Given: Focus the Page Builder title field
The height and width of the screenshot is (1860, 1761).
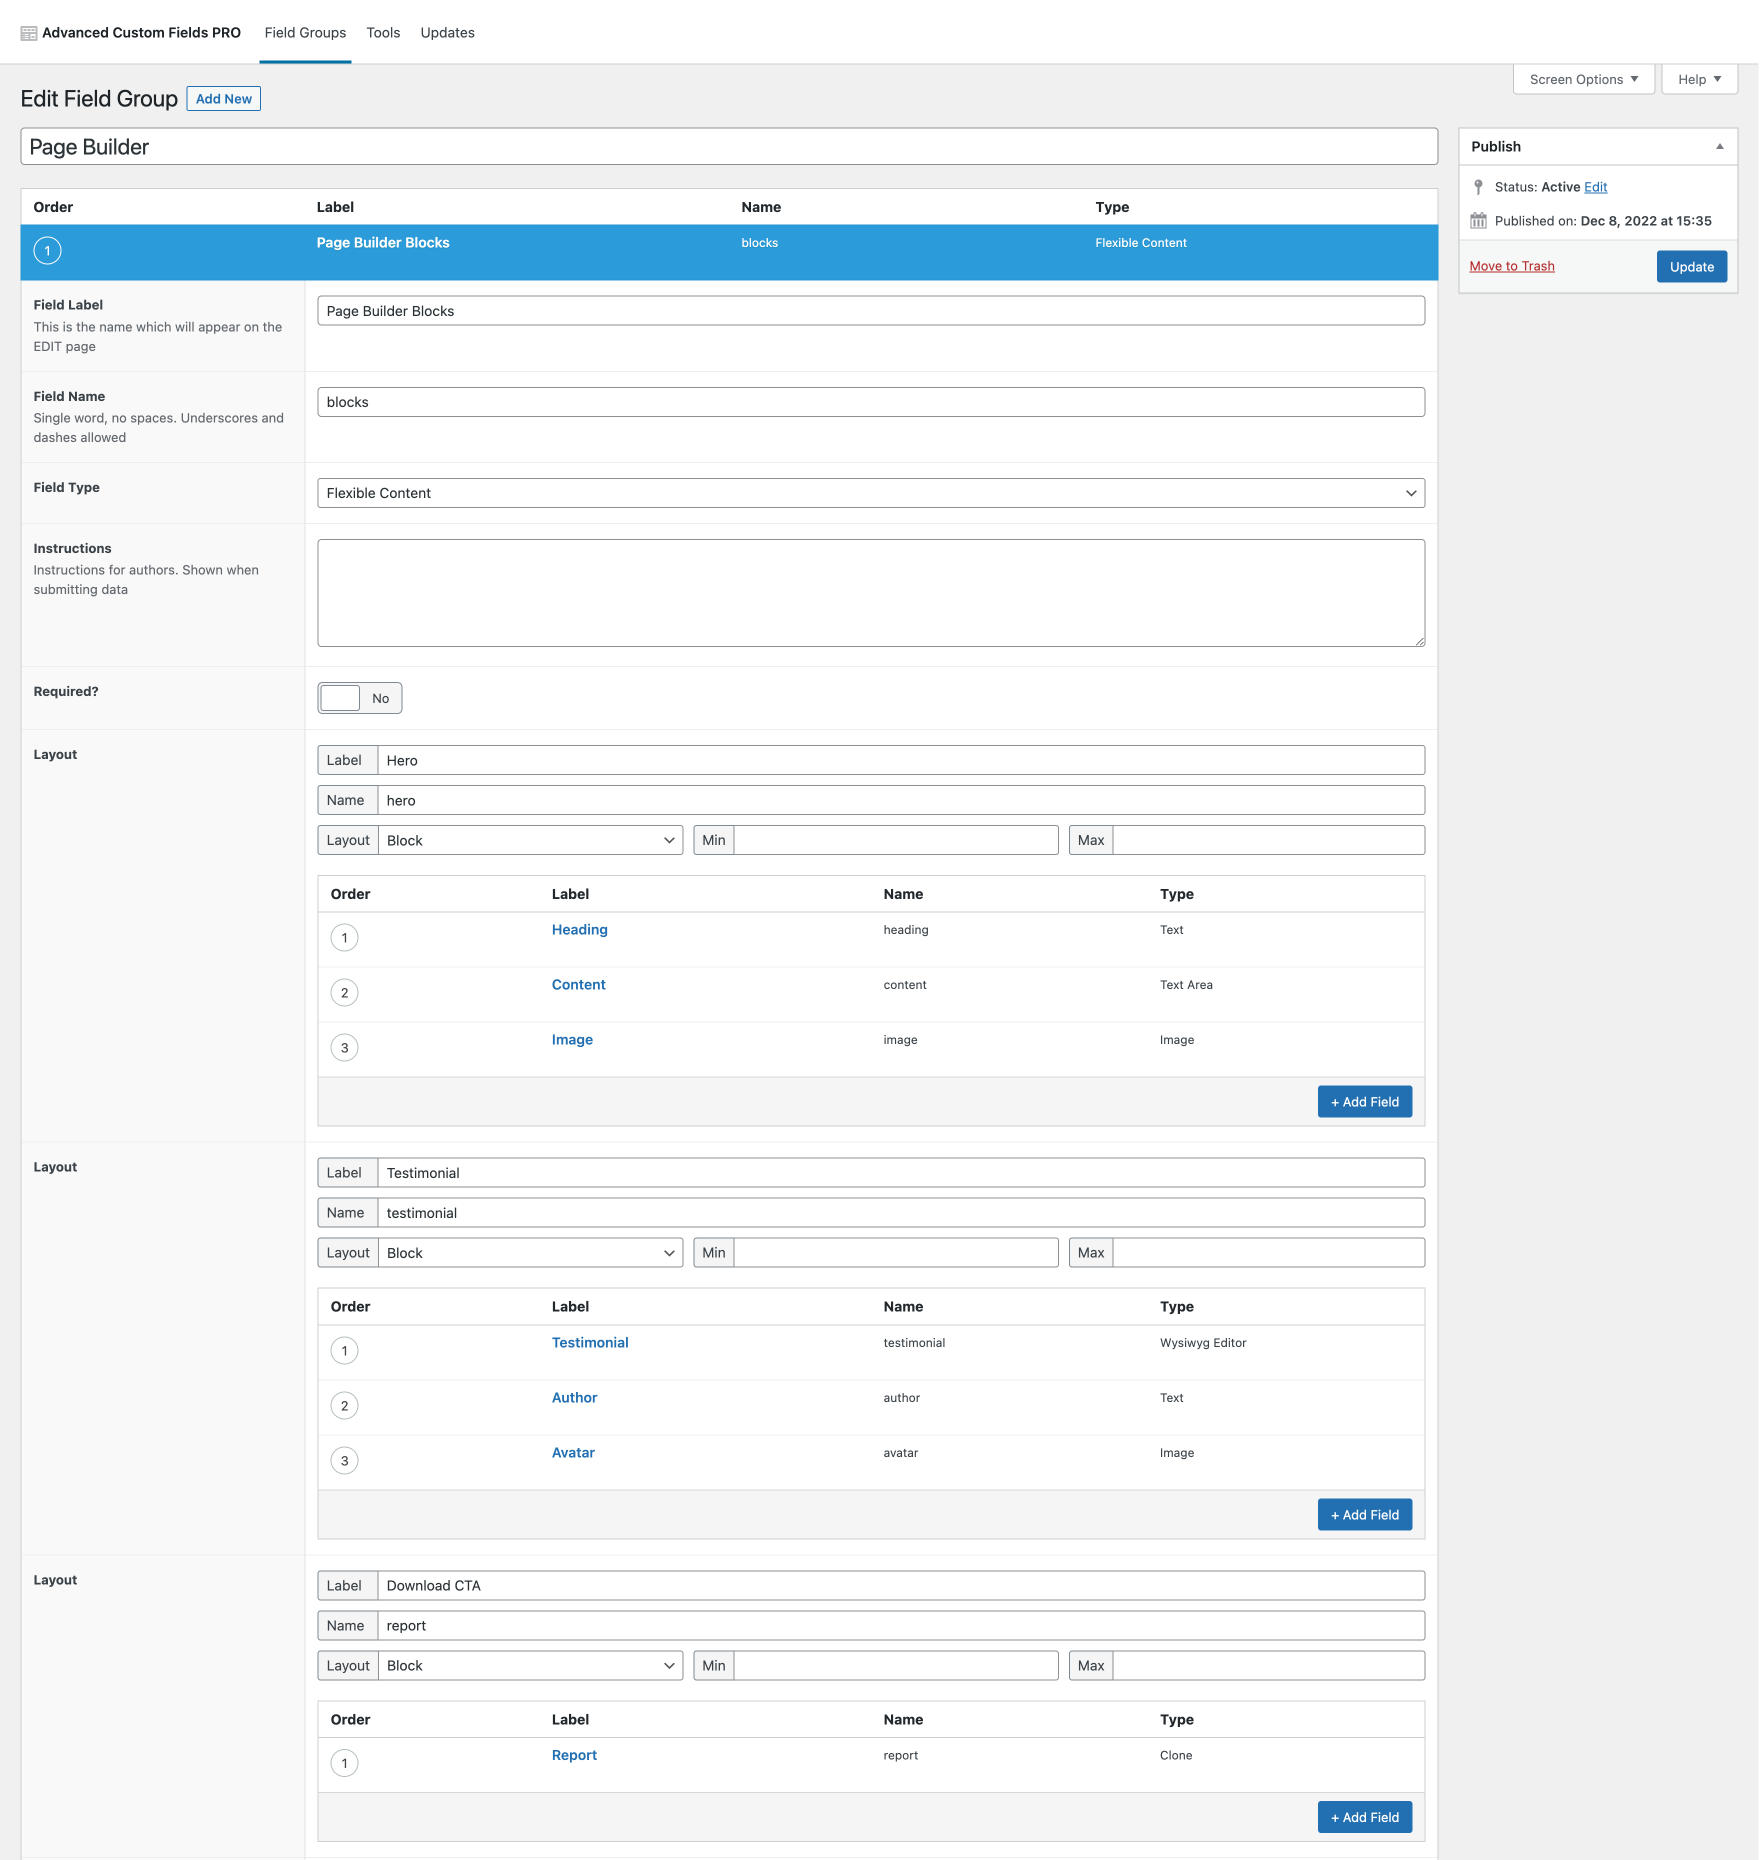Looking at the screenshot, I should click(729, 147).
